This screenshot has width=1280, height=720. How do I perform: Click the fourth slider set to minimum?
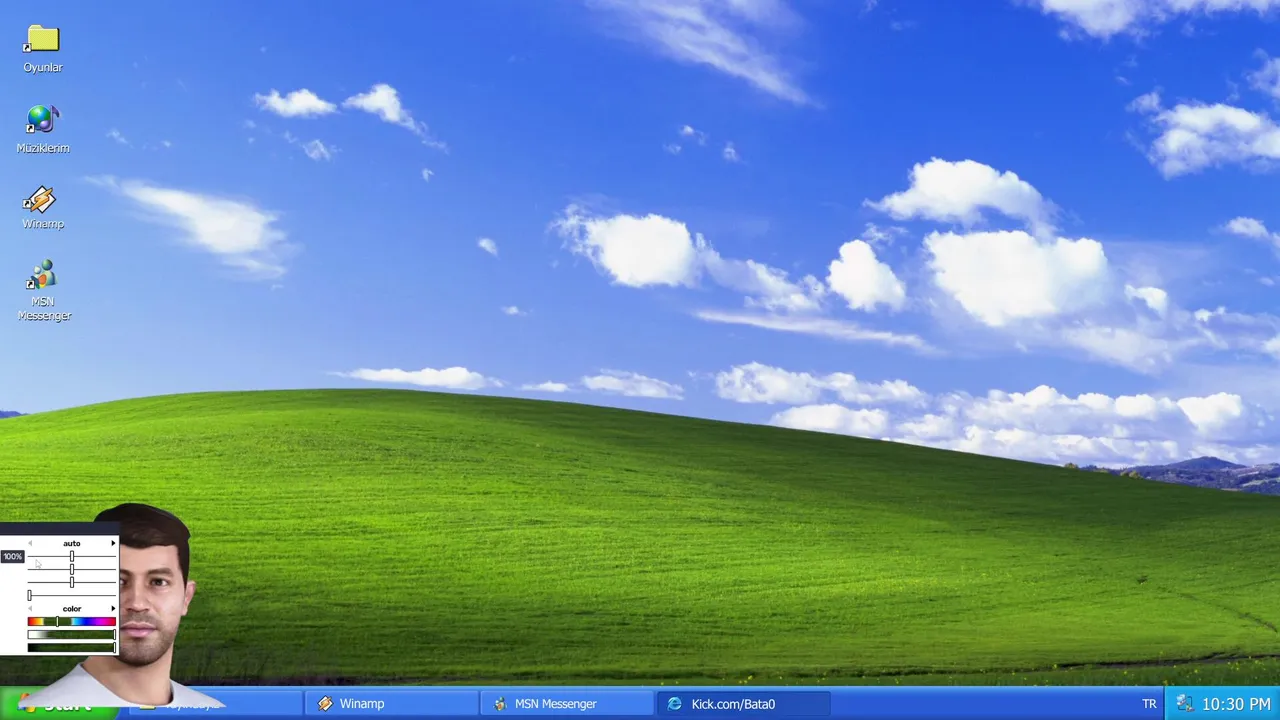tap(72, 595)
